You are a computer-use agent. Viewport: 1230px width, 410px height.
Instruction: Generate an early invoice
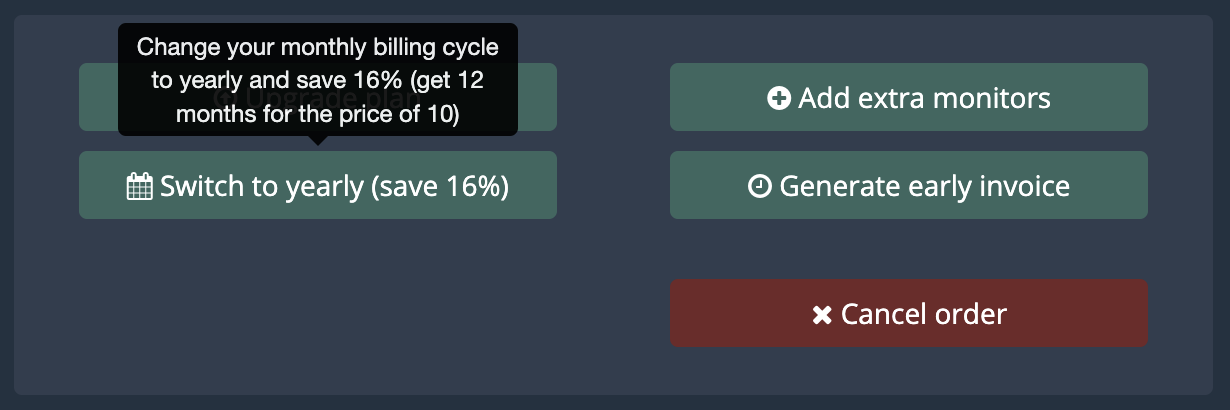point(909,185)
